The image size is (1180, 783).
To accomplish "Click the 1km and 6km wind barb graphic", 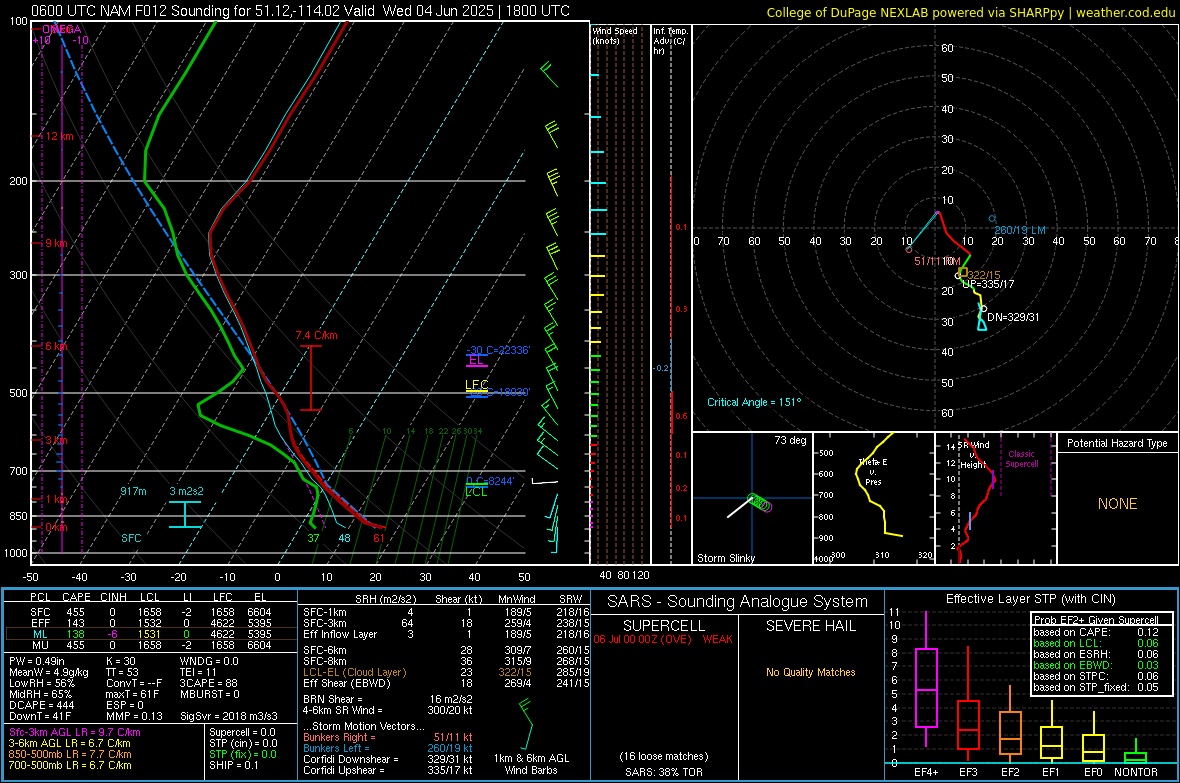I will (x=526, y=724).
